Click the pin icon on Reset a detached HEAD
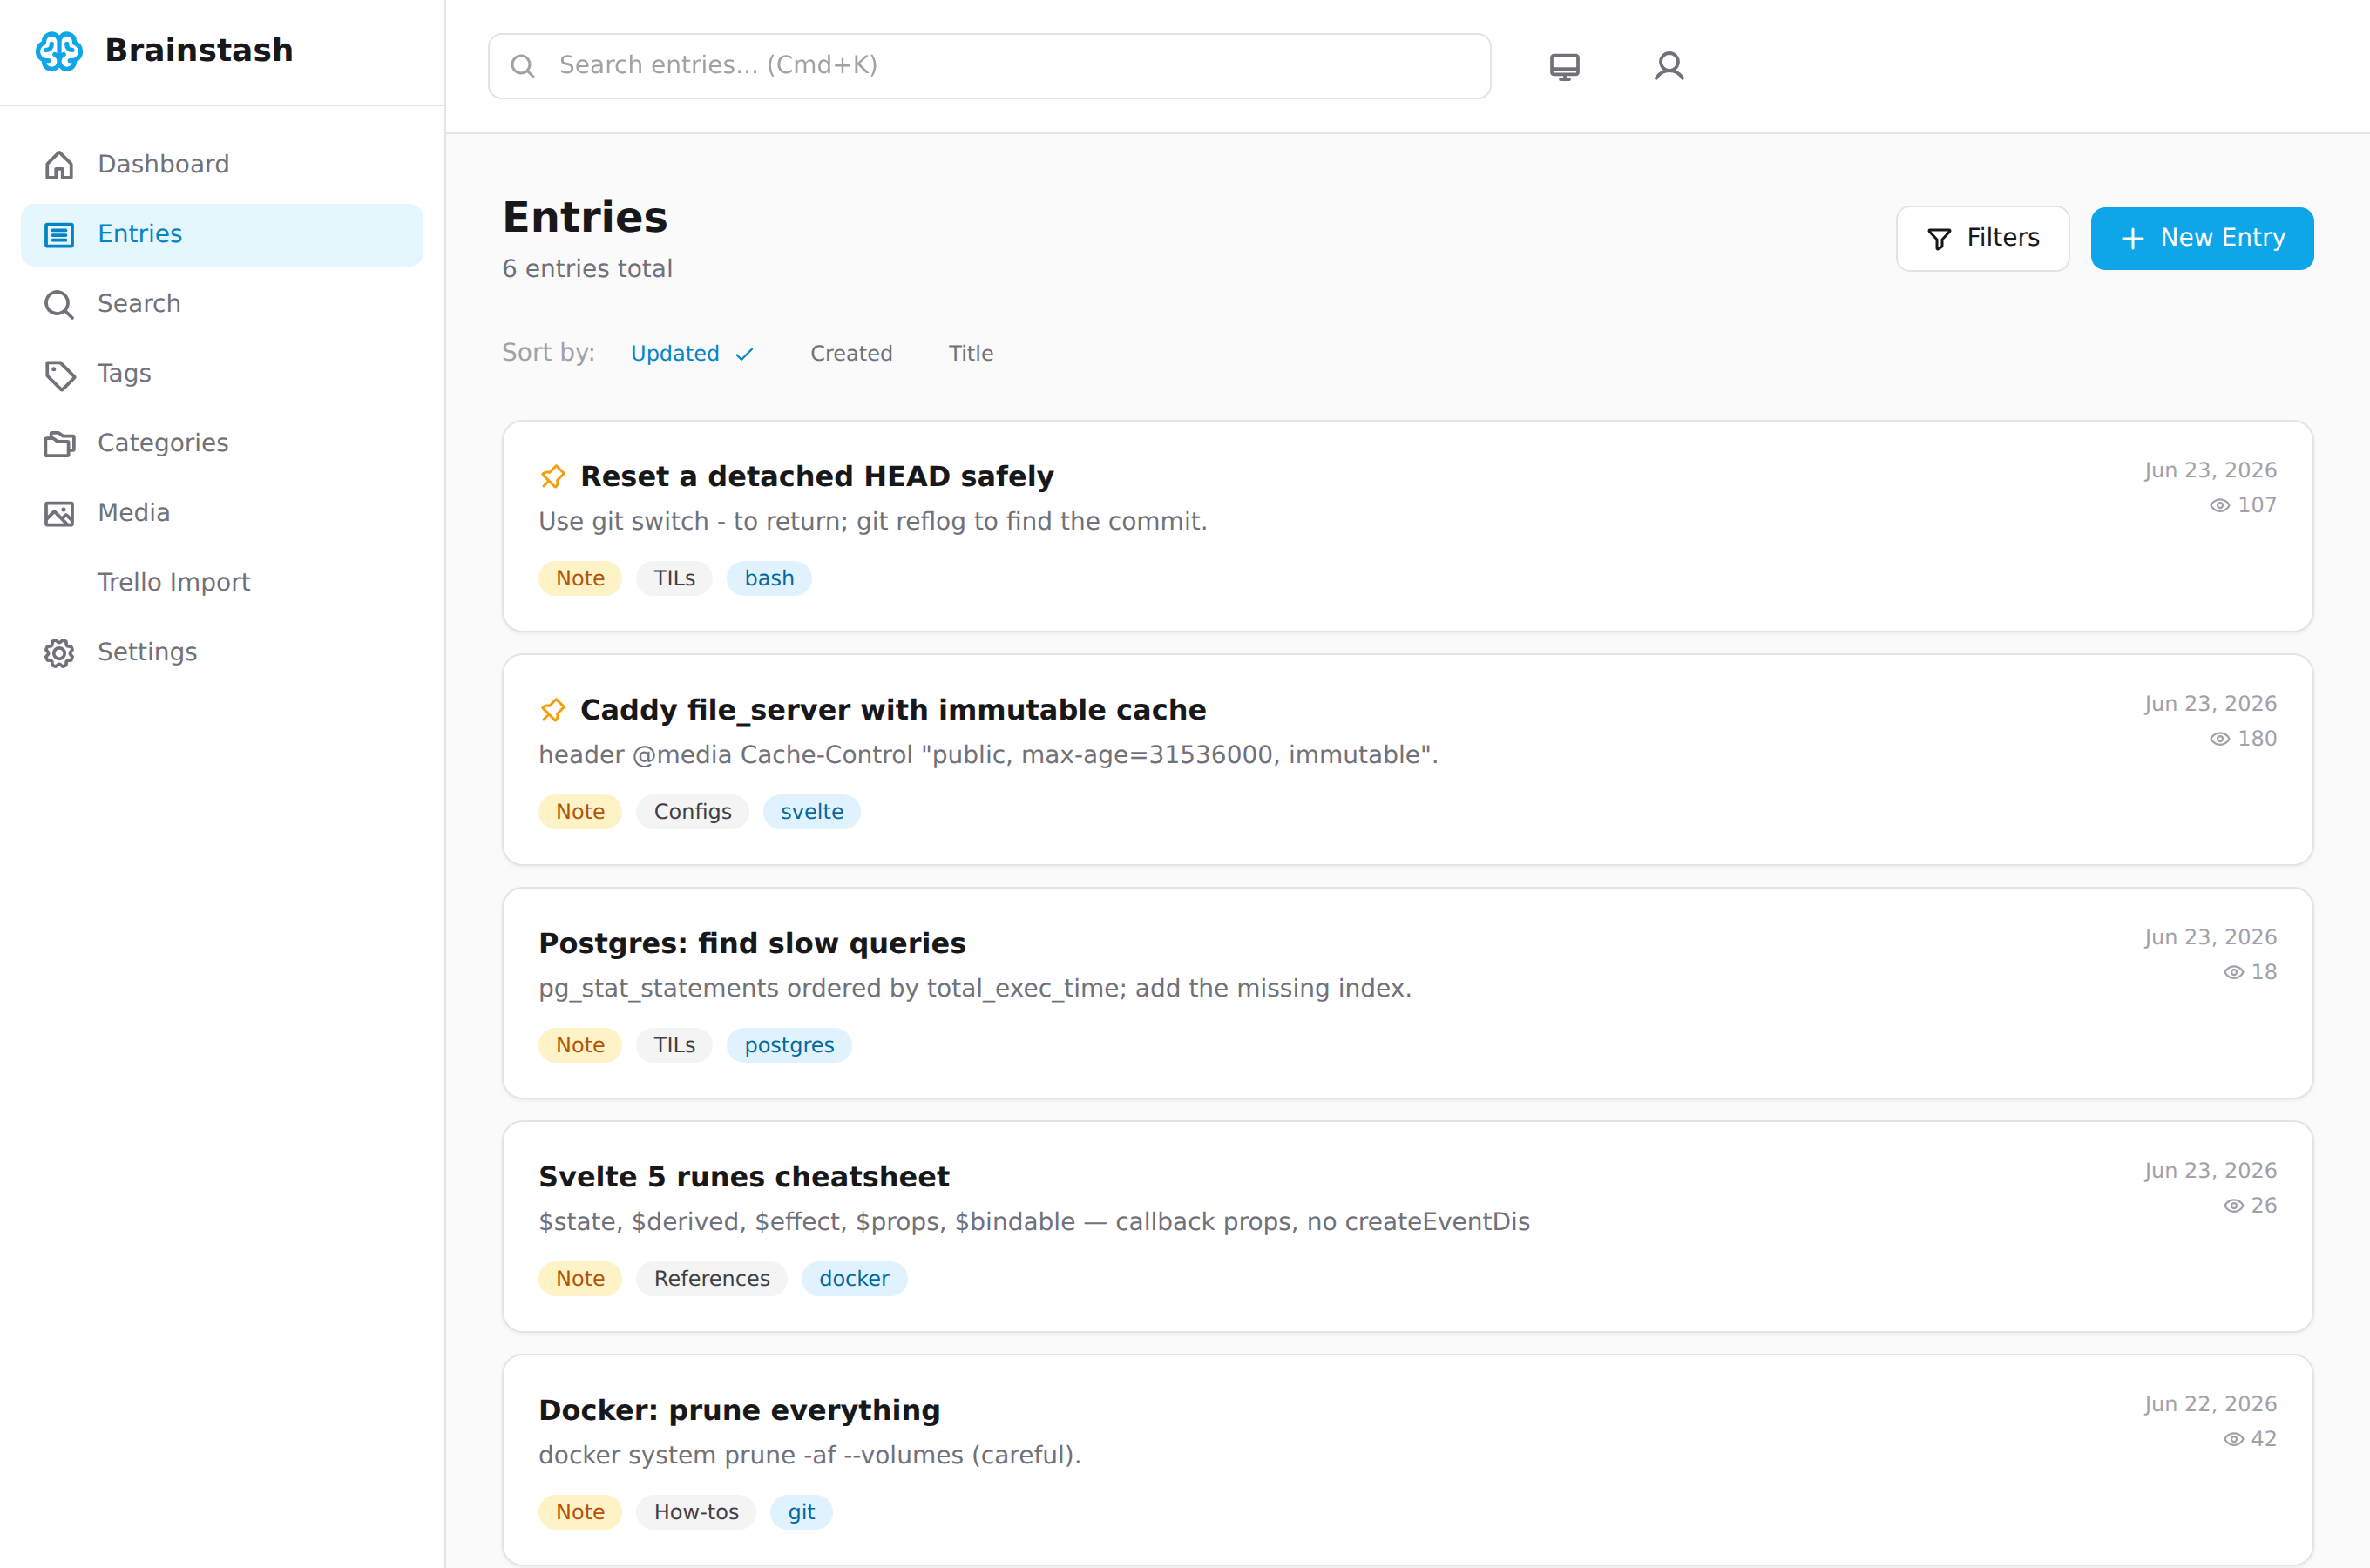Image resolution: width=2370 pixels, height=1568 pixels. point(553,477)
